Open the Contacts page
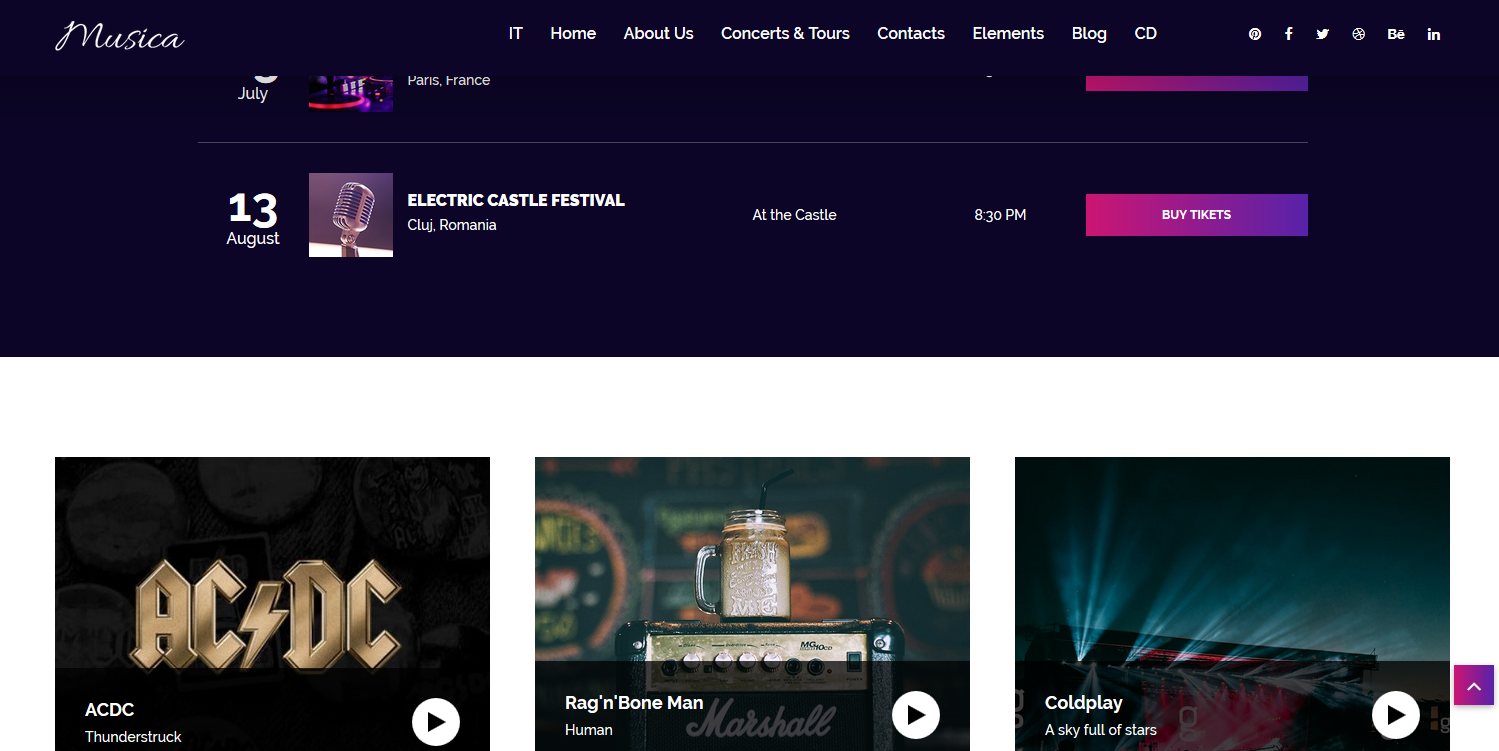The image size is (1499, 751). 911,34
